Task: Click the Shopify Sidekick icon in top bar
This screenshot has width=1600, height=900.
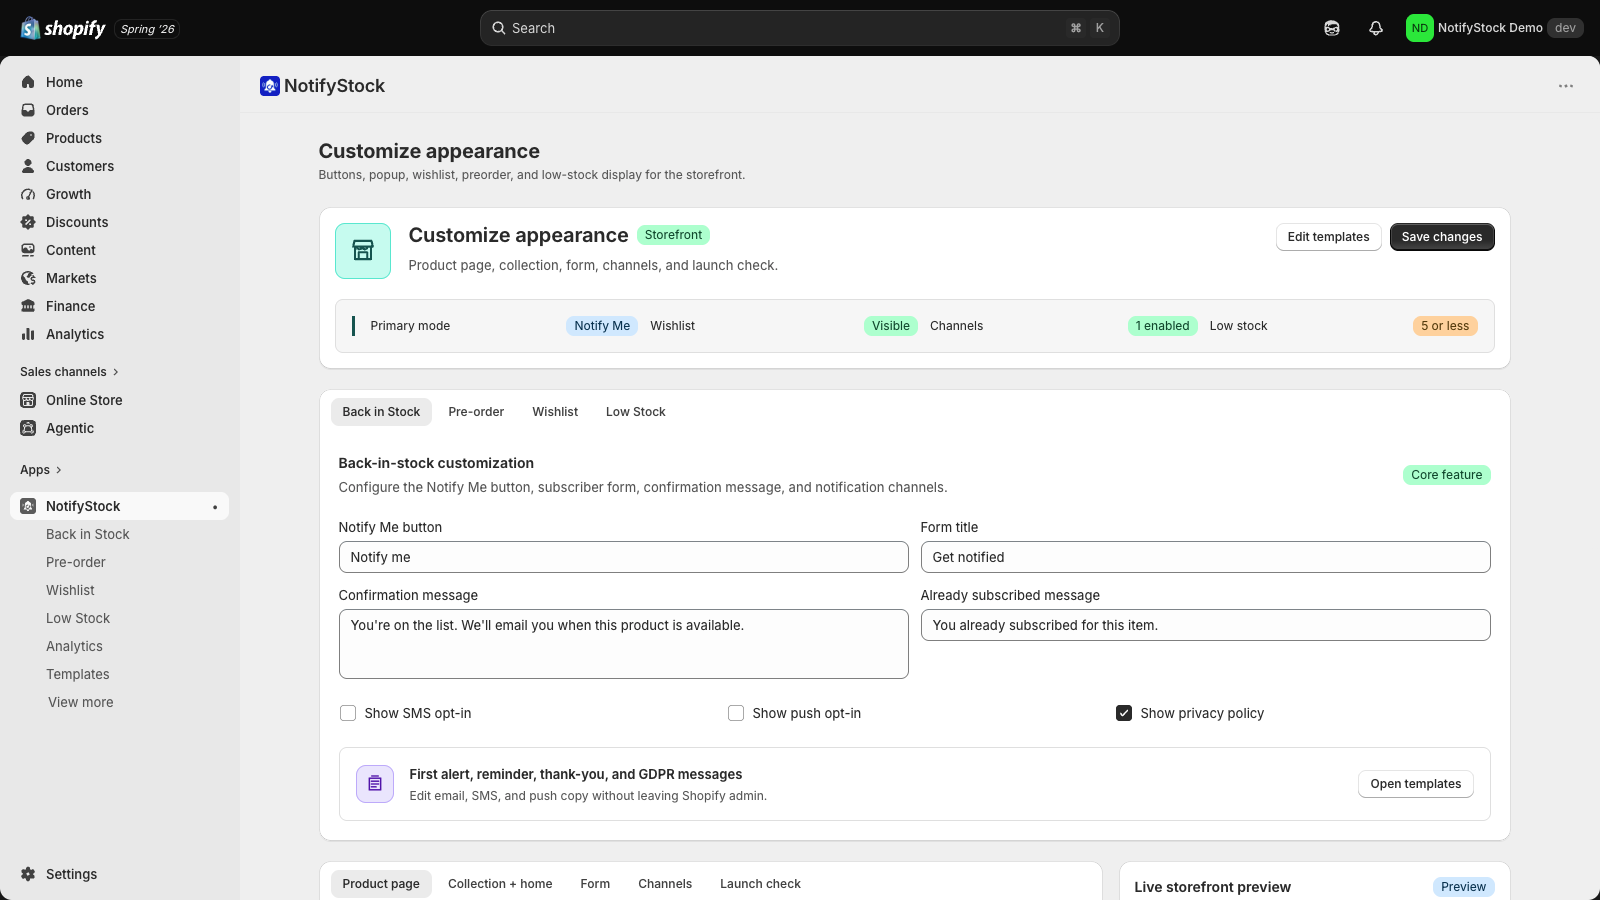Action: click(x=1332, y=28)
